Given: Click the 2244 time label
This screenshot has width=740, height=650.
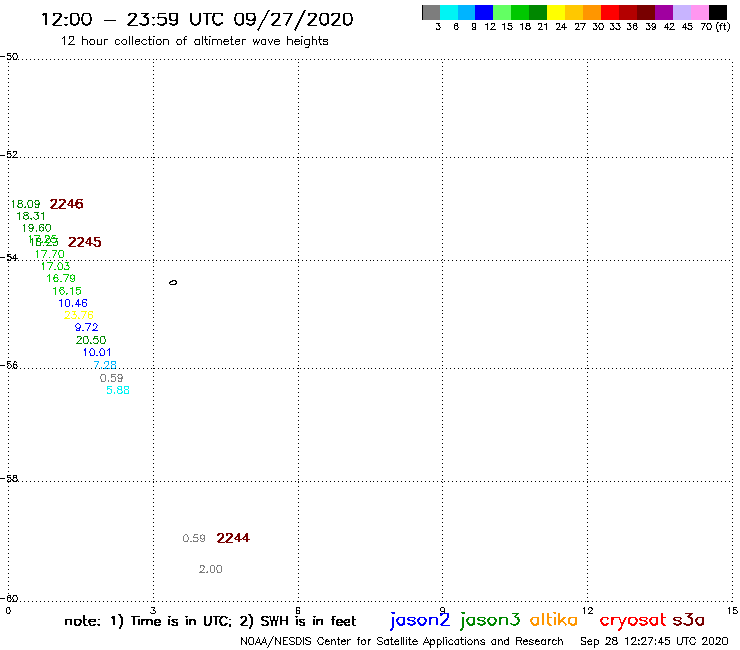Looking at the screenshot, I should tap(233, 538).
